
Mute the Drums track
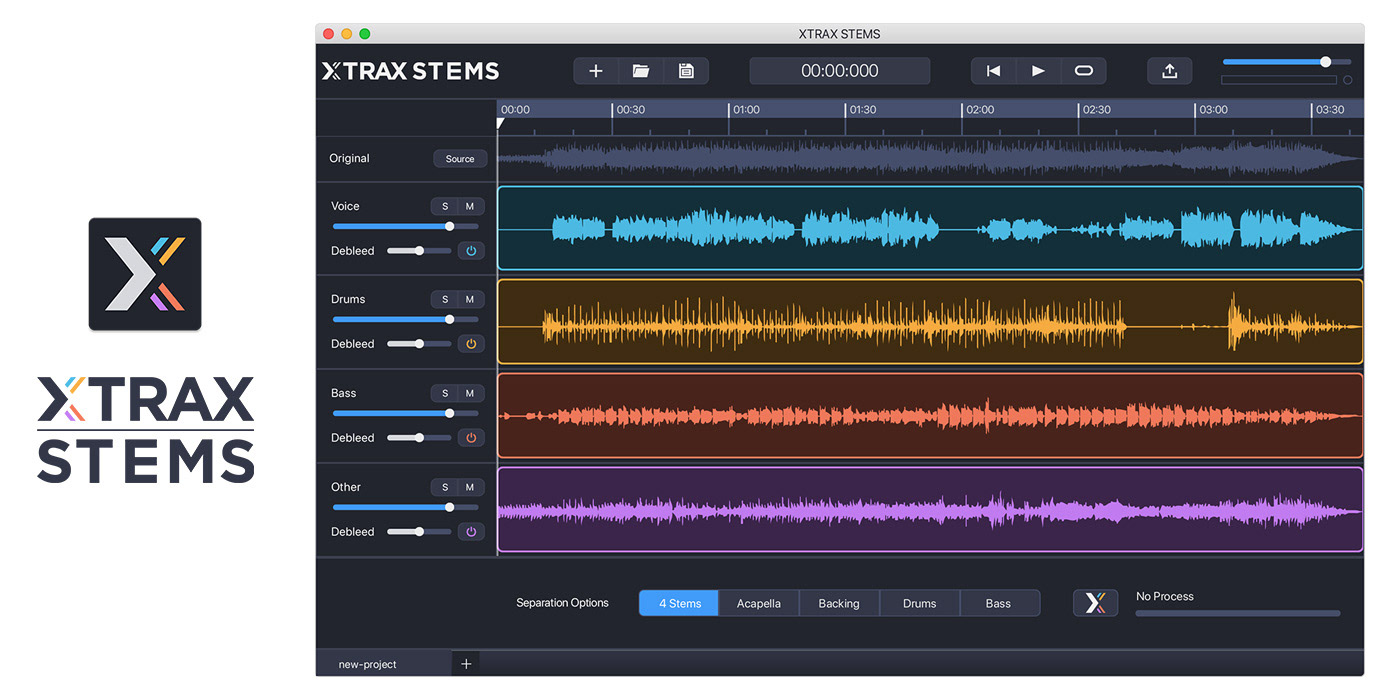point(470,299)
